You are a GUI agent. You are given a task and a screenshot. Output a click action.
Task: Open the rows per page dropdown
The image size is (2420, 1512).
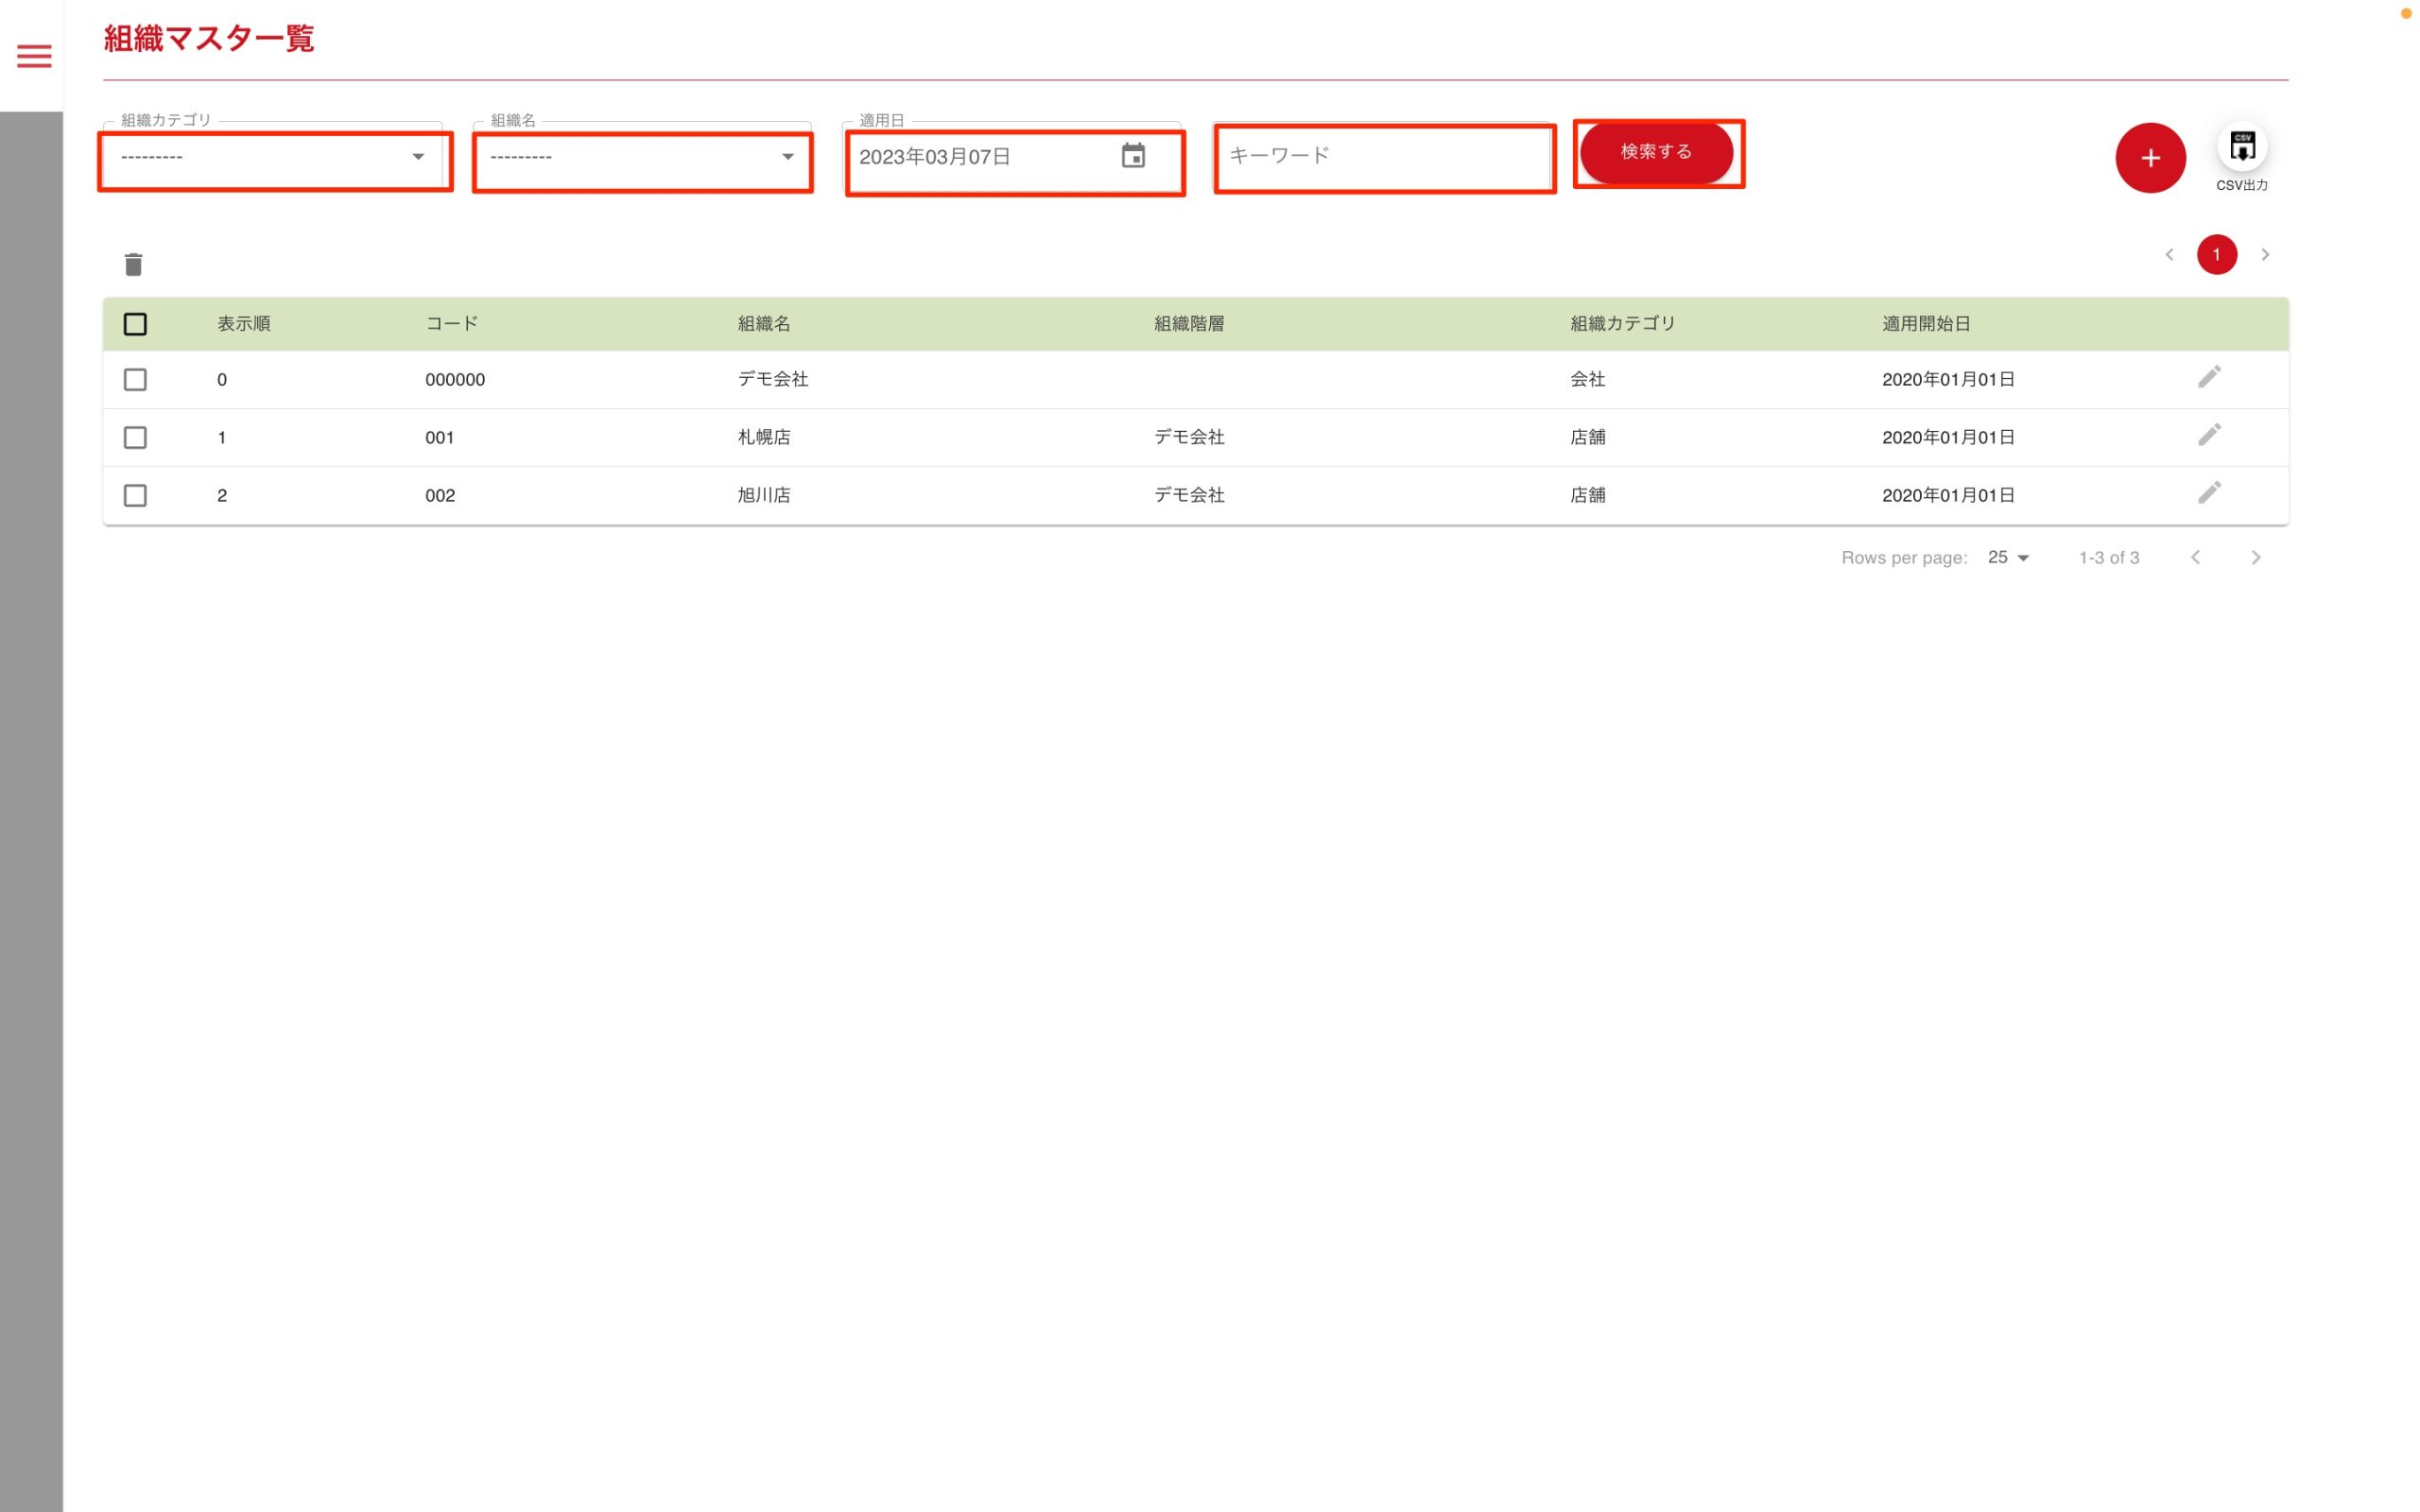coord(2008,558)
